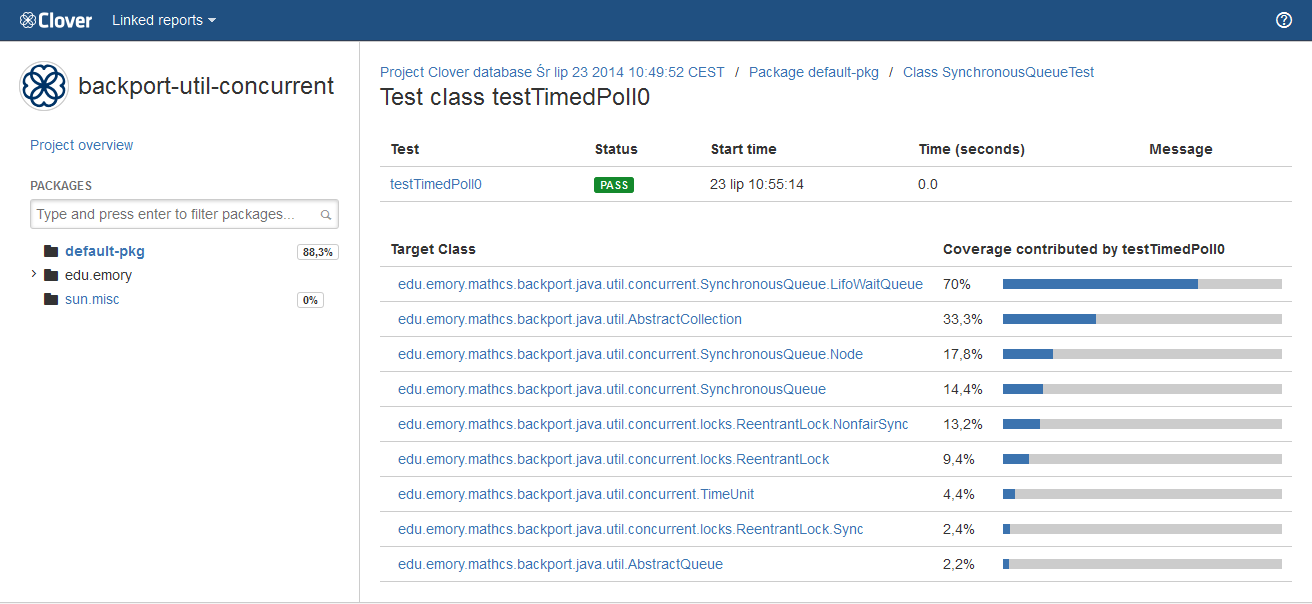The width and height of the screenshot is (1312, 604).
Task: Click the 88,3% coverage badge for default-pkg
Action: point(317,252)
